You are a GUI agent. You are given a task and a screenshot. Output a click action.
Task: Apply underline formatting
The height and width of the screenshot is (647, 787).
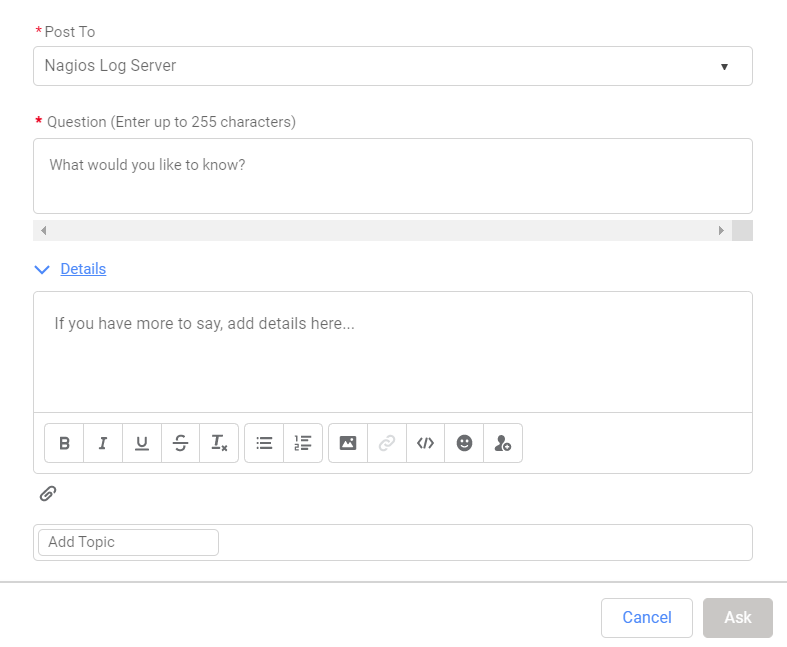(x=142, y=443)
